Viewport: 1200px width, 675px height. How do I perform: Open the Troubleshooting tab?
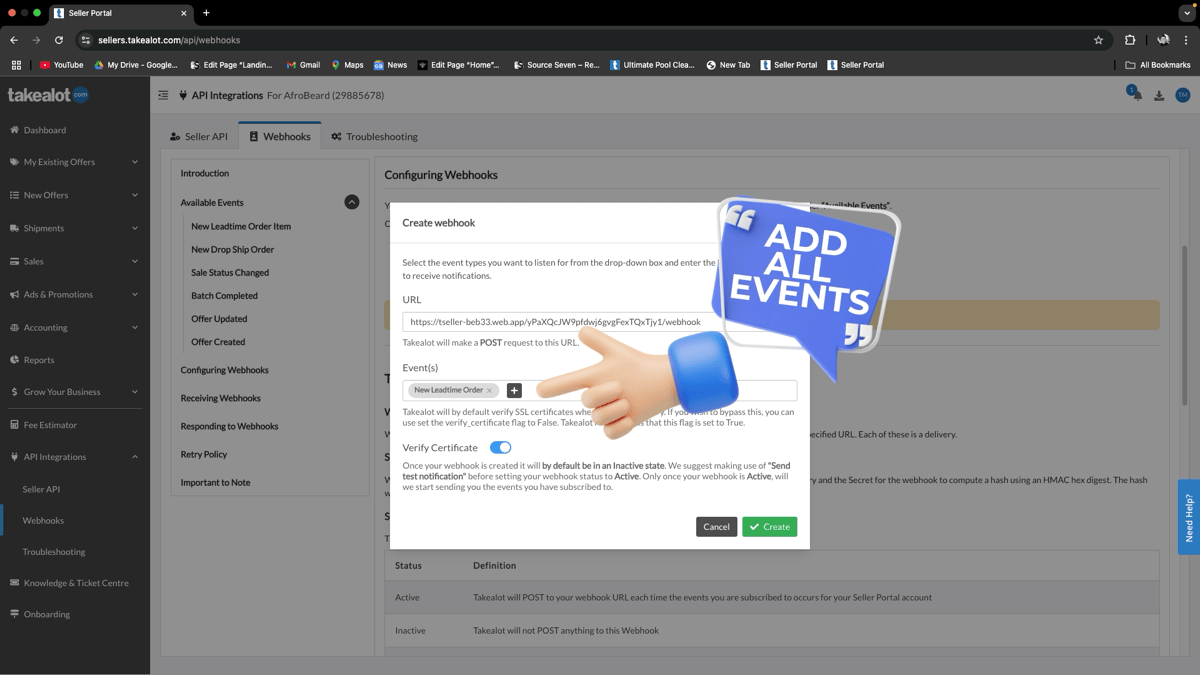pos(374,136)
